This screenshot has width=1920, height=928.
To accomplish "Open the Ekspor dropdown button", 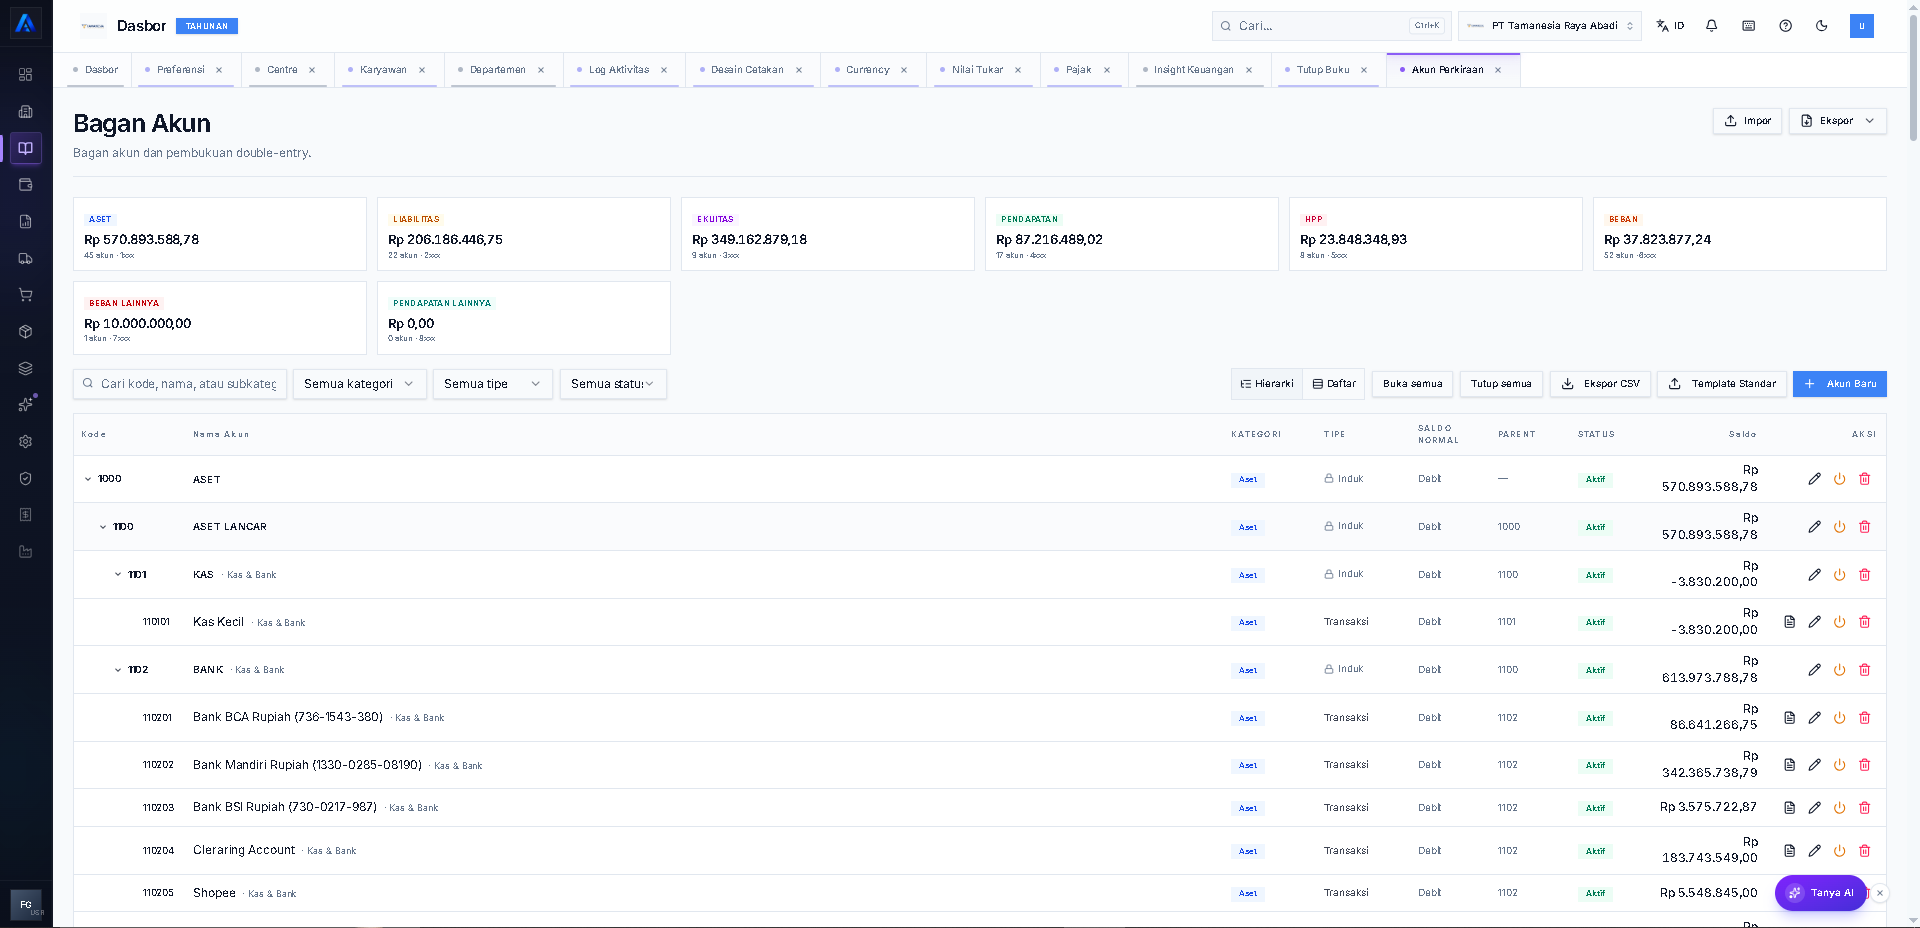I will pos(1838,121).
